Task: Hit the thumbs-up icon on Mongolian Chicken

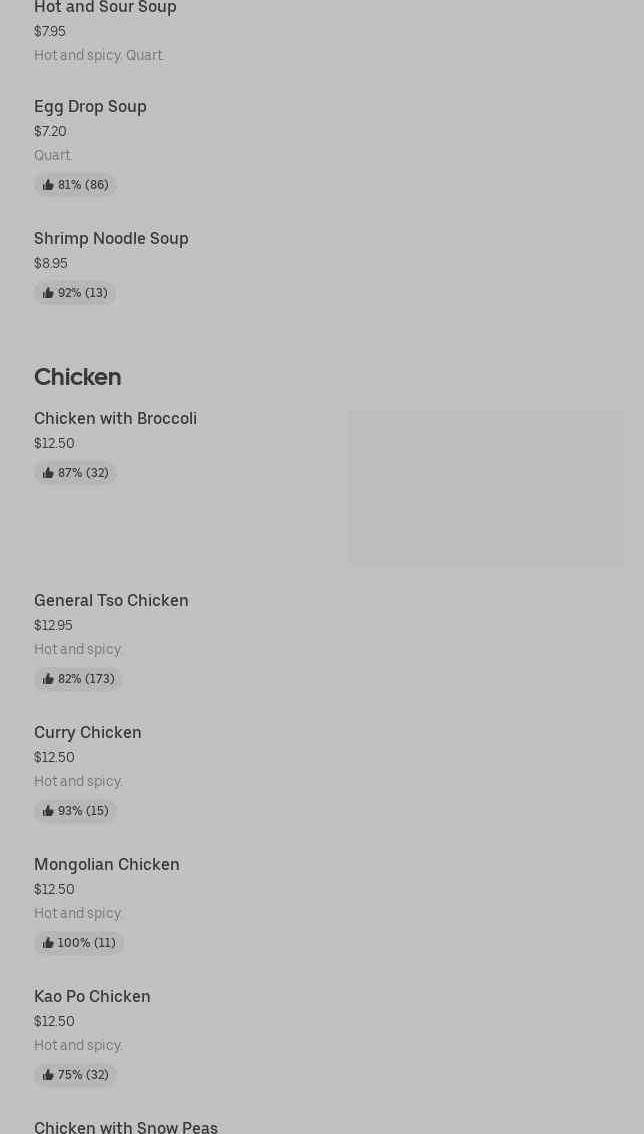Action: [x=48, y=943]
